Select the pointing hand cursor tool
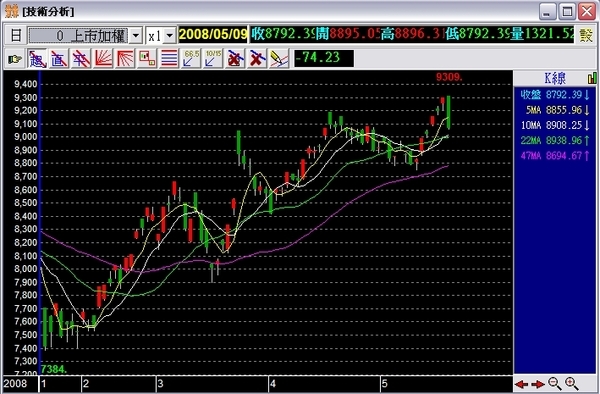 click(15, 59)
